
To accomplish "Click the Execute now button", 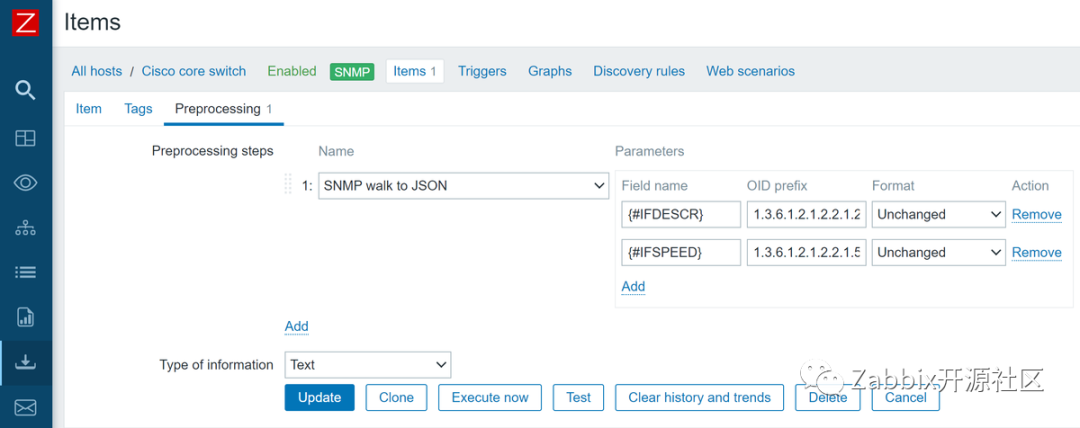I will [490, 397].
